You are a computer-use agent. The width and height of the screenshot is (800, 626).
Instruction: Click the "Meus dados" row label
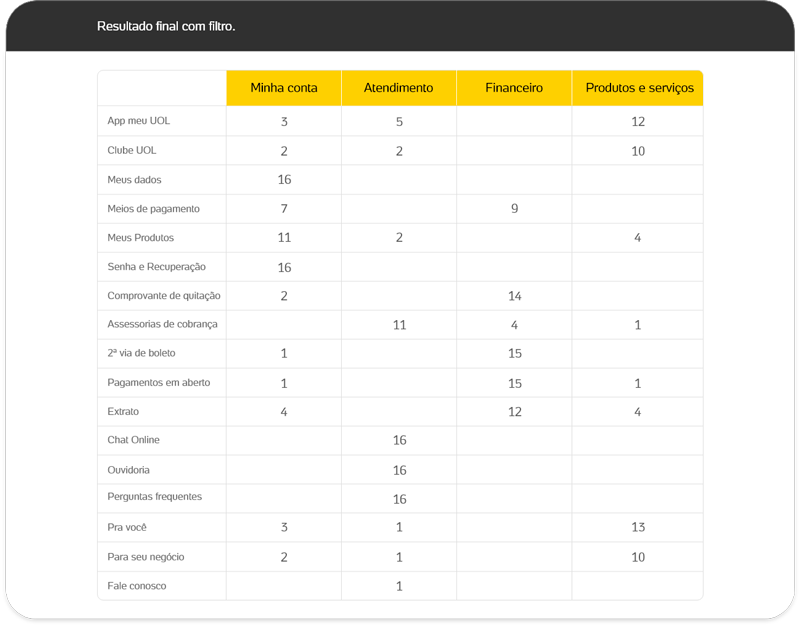(134, 180)
